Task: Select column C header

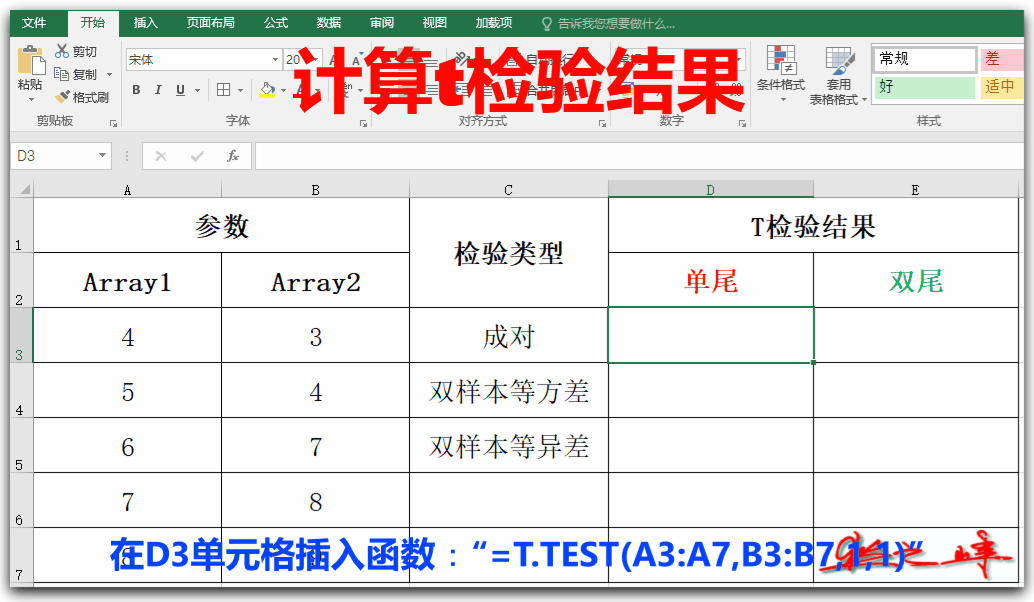Action: pos(508,190)
